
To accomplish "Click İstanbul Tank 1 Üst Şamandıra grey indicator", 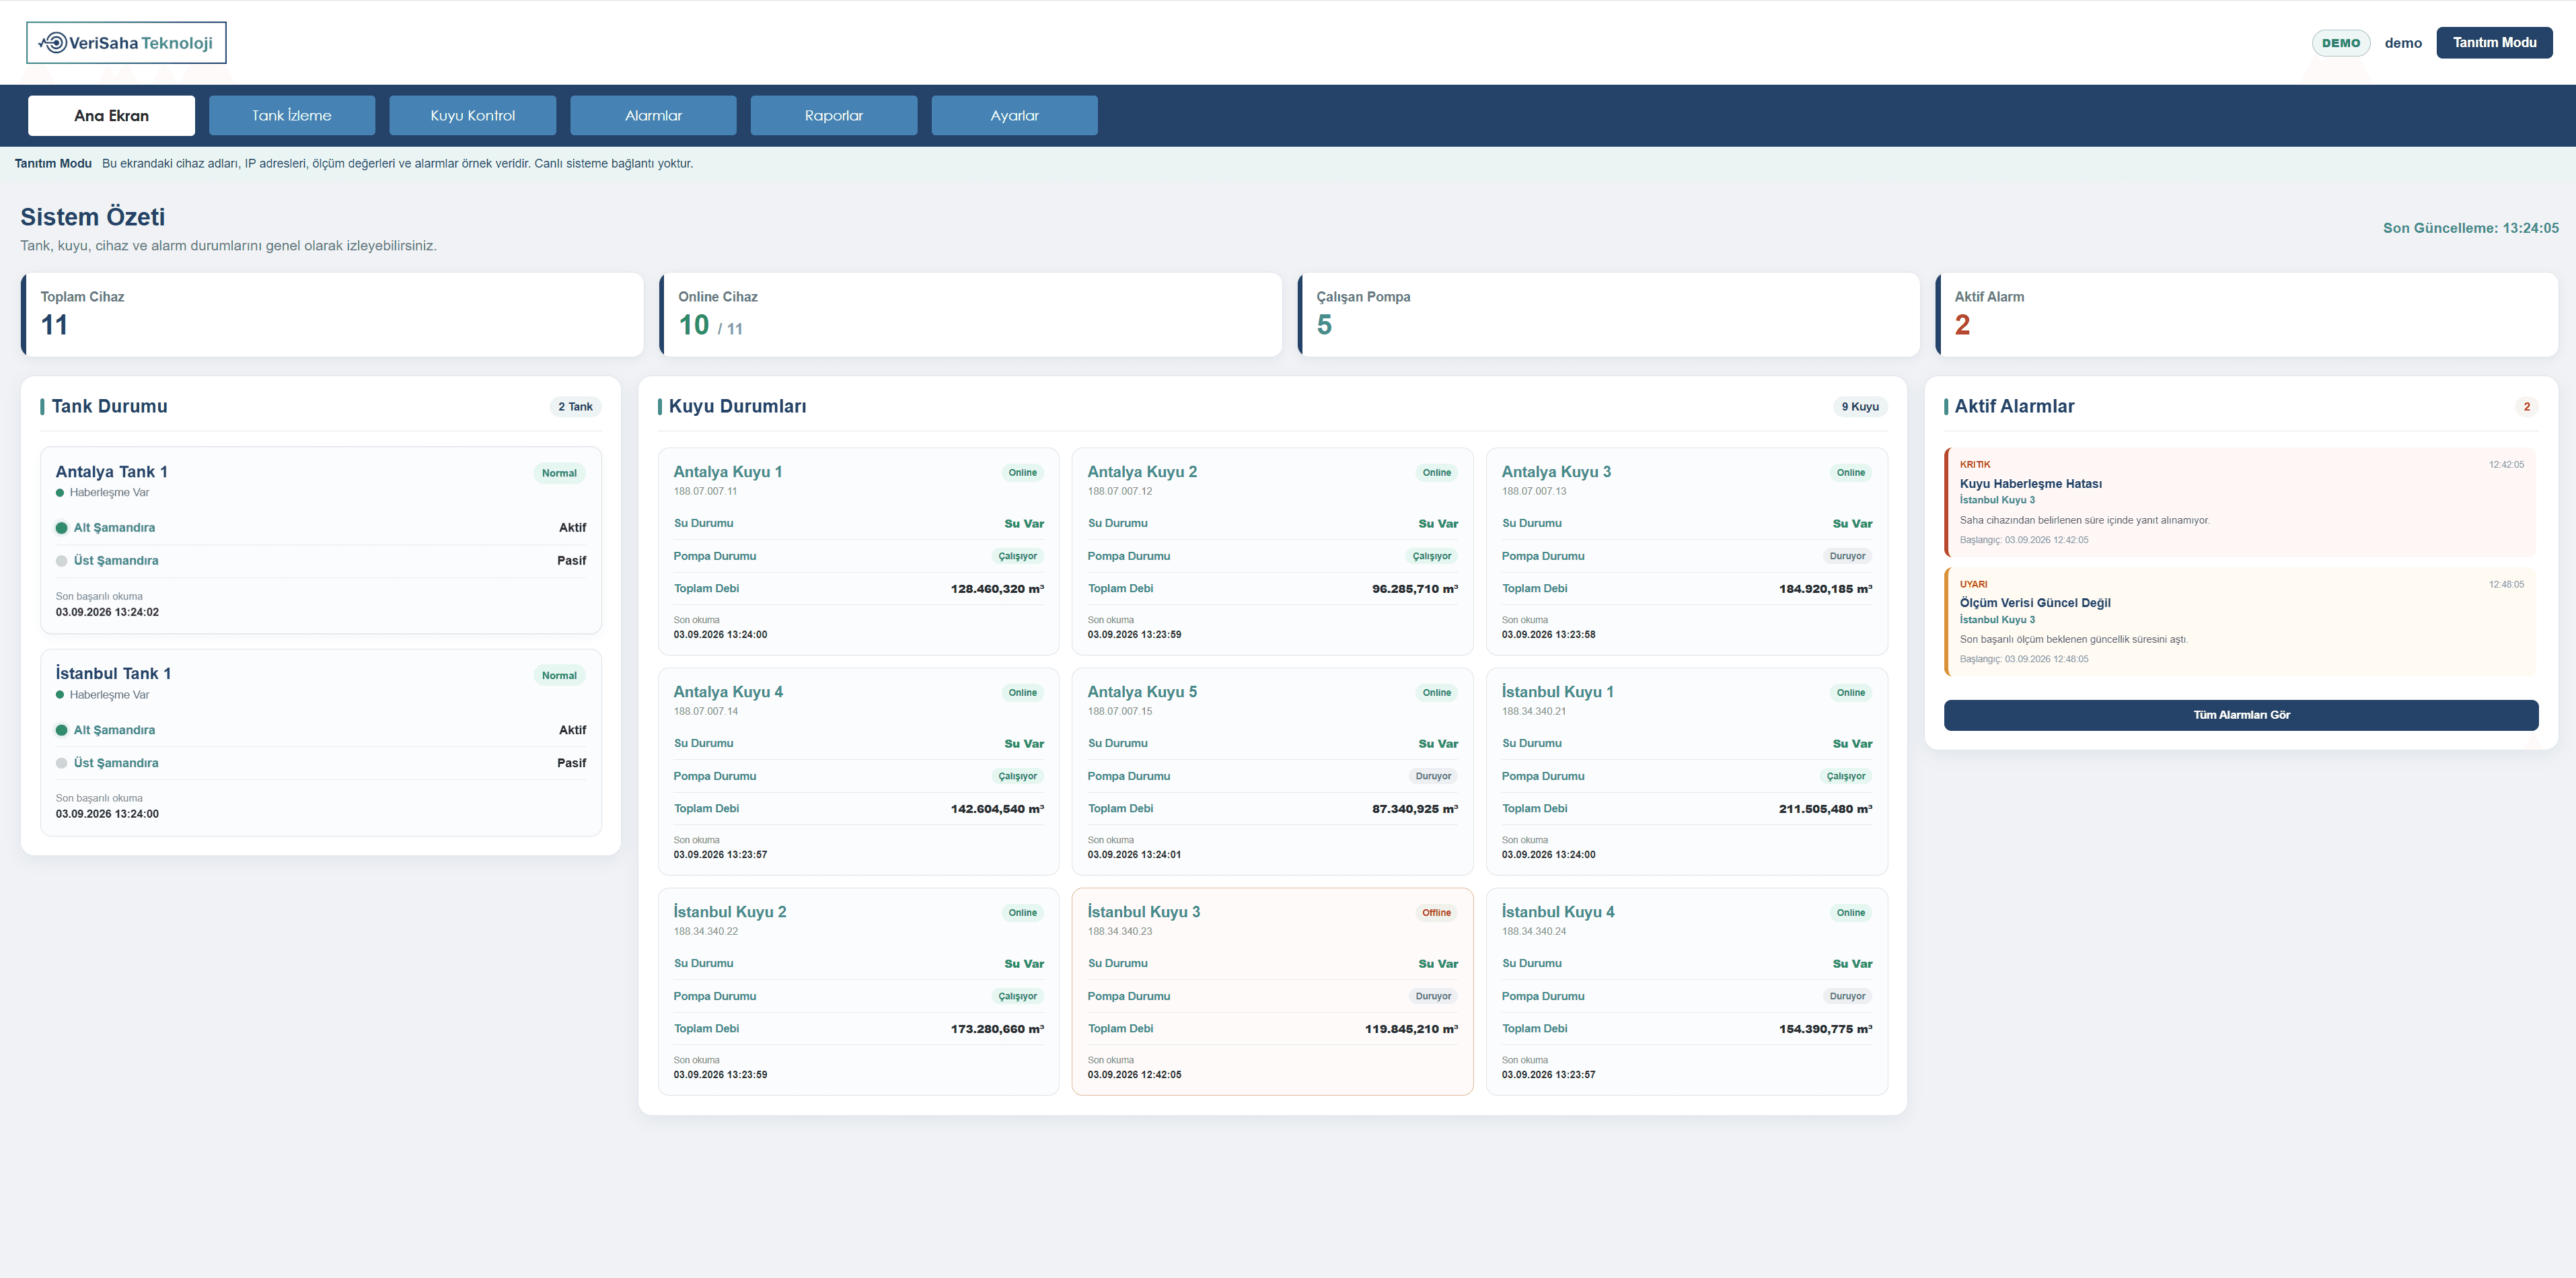I will pyautogui.click(x=61, y=763).
